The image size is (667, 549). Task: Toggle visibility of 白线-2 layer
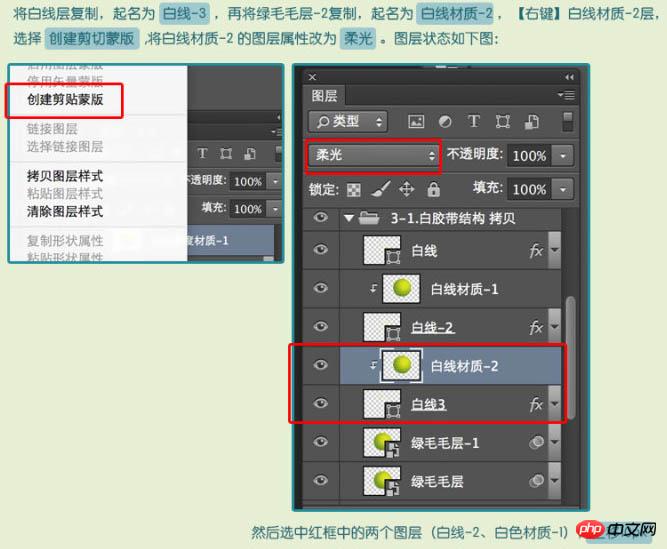[321, 327]
